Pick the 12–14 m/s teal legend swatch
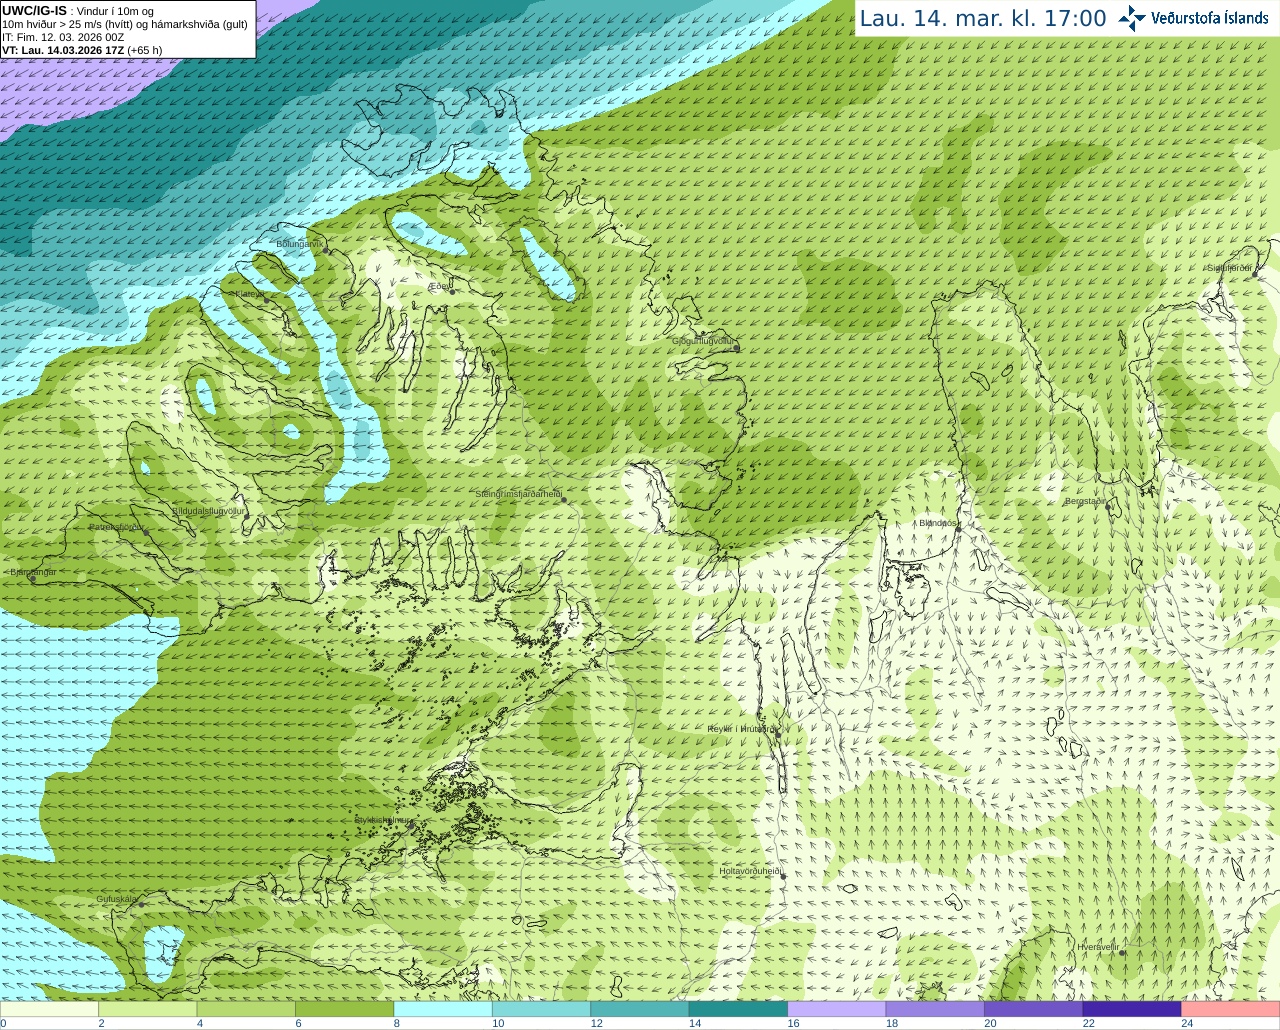The width and height of the screenshot is (1280, 1030). point(640,1009)
